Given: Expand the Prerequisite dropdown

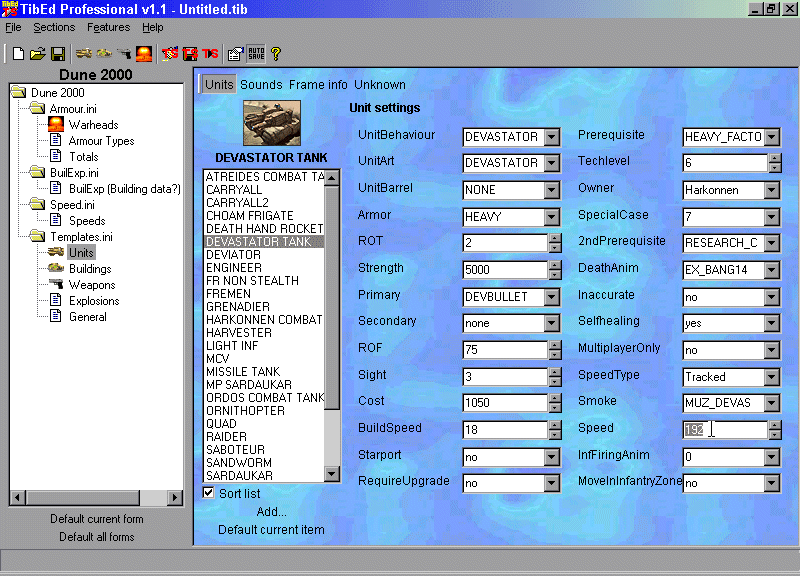Looking at the screenshot, I should click(772, 137).
